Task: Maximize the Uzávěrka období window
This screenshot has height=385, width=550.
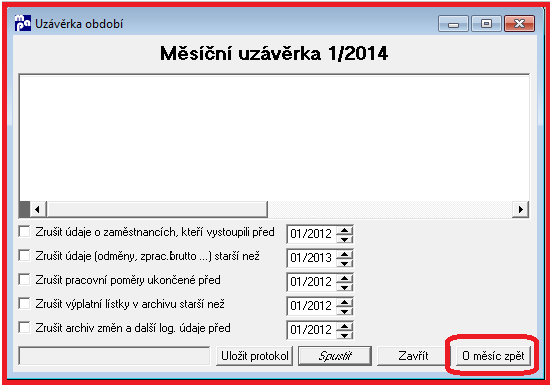Action: click(486, 24)
